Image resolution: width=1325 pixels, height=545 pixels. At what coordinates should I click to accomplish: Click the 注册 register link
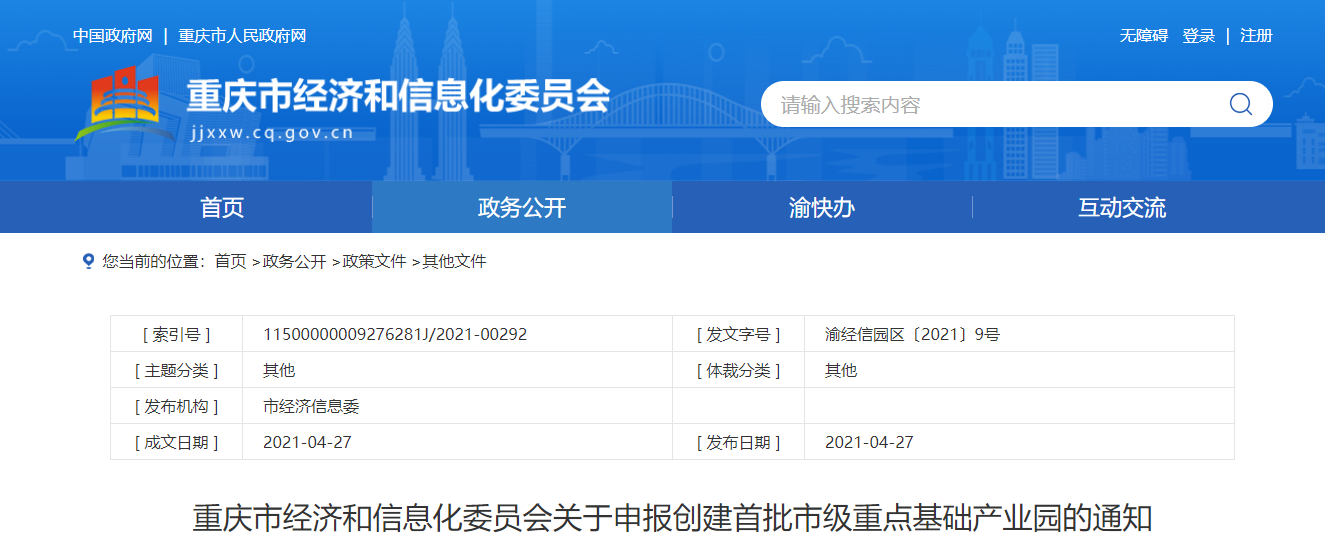[1256, 36]
